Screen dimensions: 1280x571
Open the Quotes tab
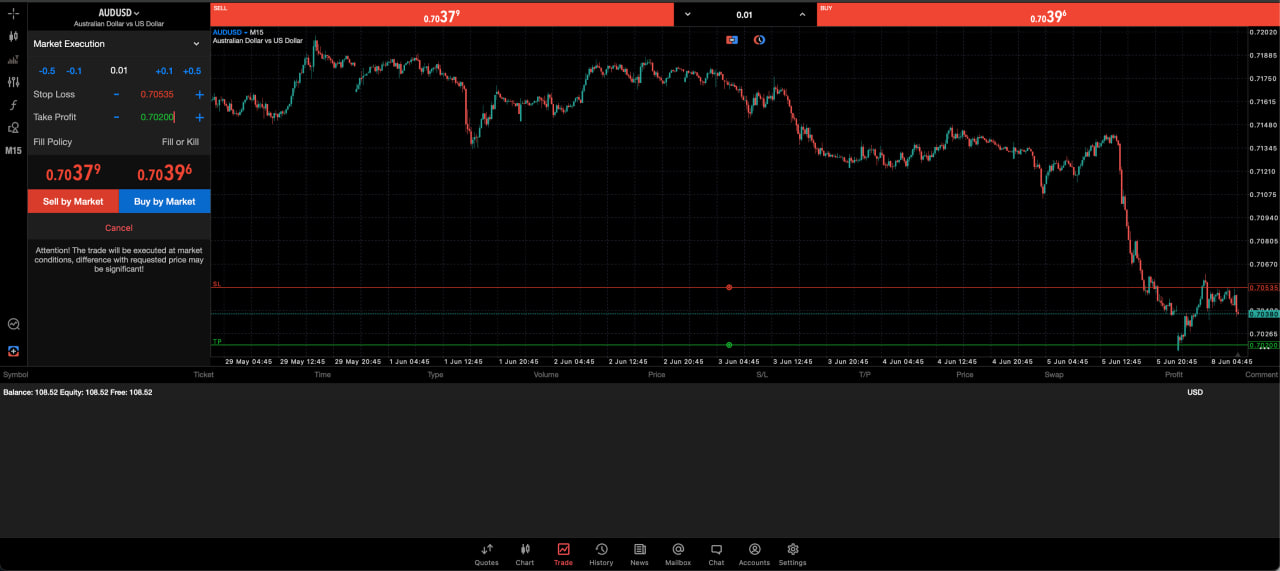click(487, 554)
